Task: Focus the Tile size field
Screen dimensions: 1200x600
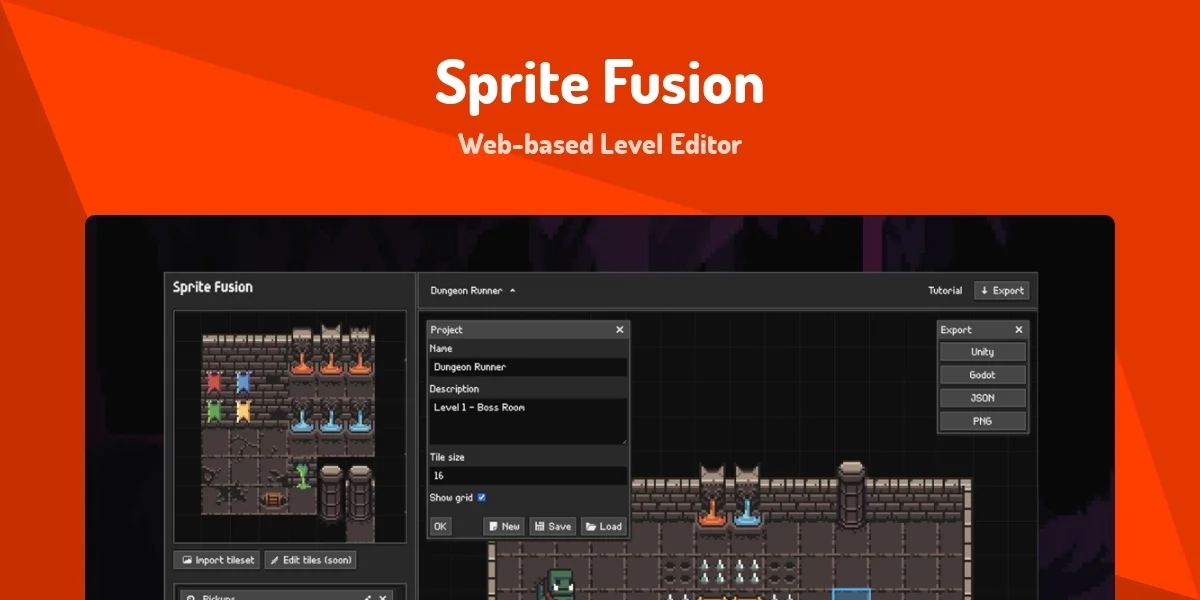Action: pyautogui.click(x=528, y=476)
